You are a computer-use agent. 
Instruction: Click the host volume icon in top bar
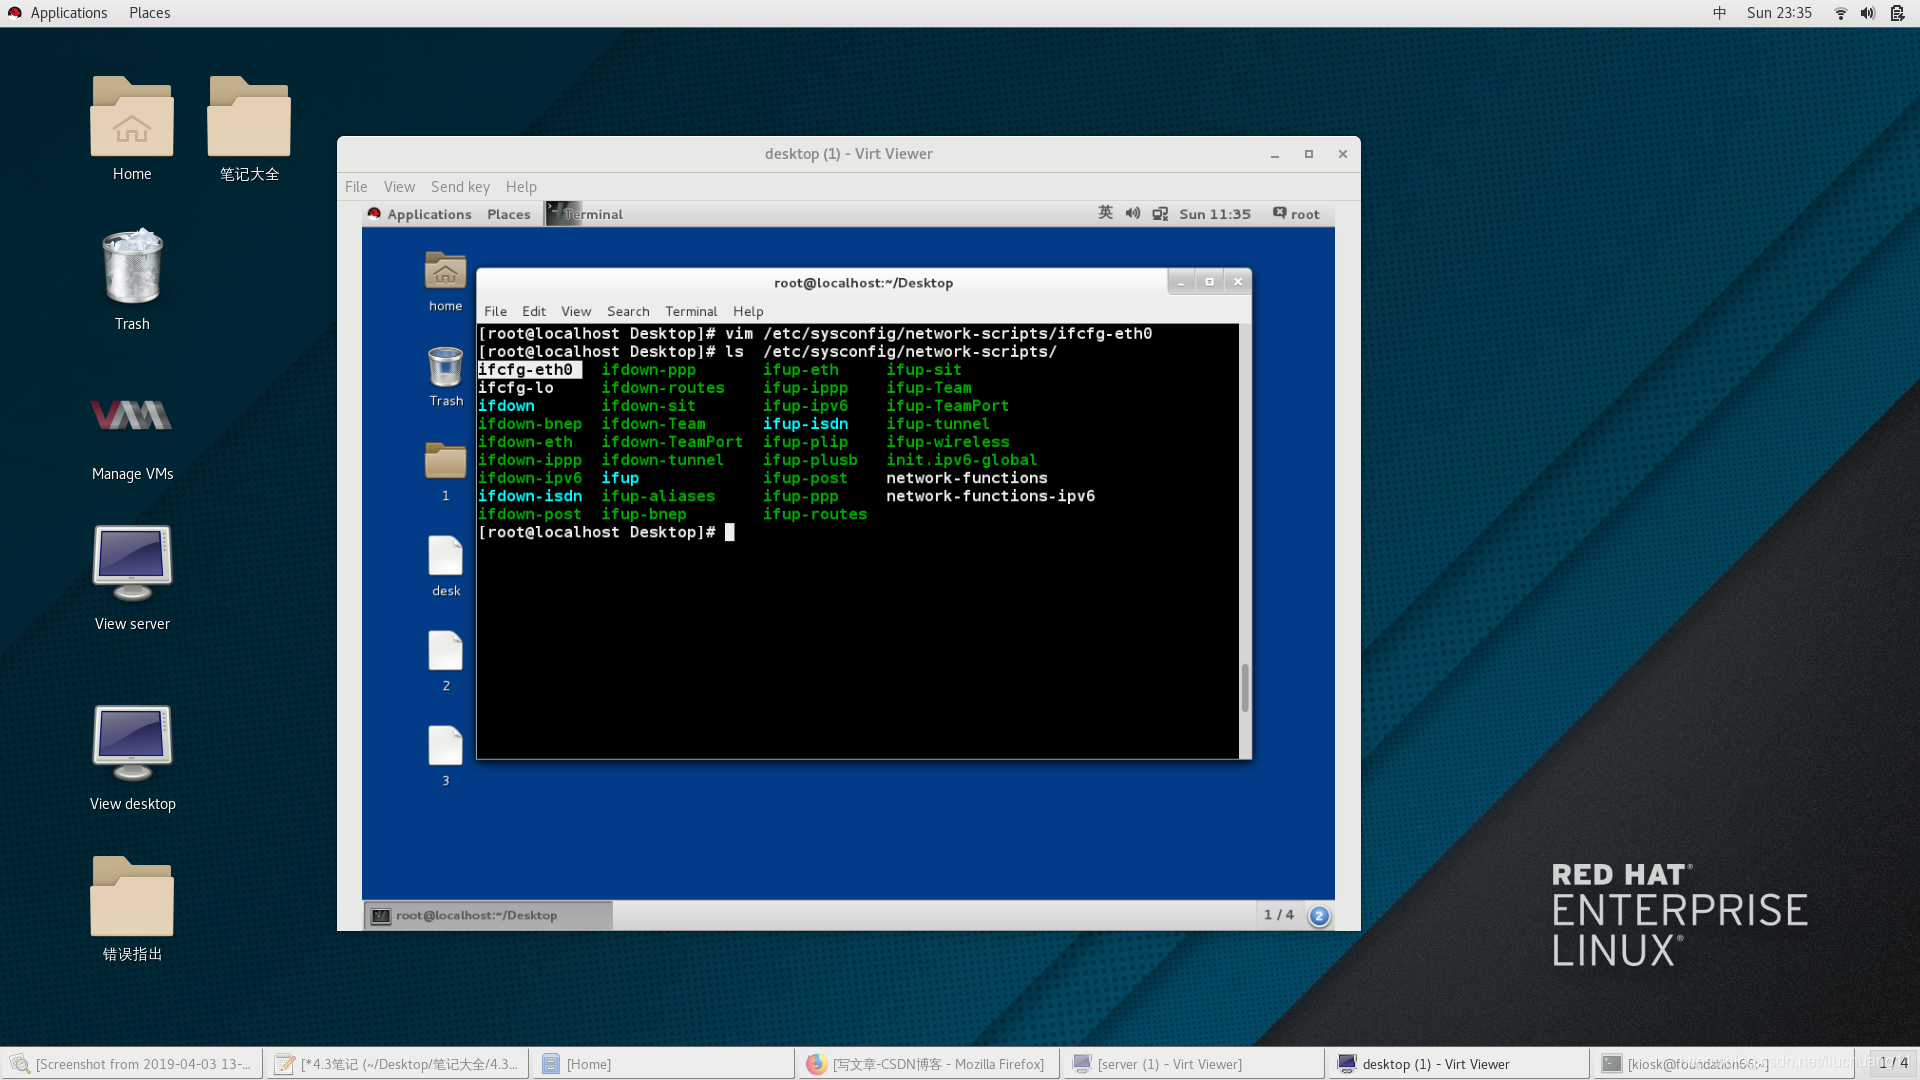1868,13
